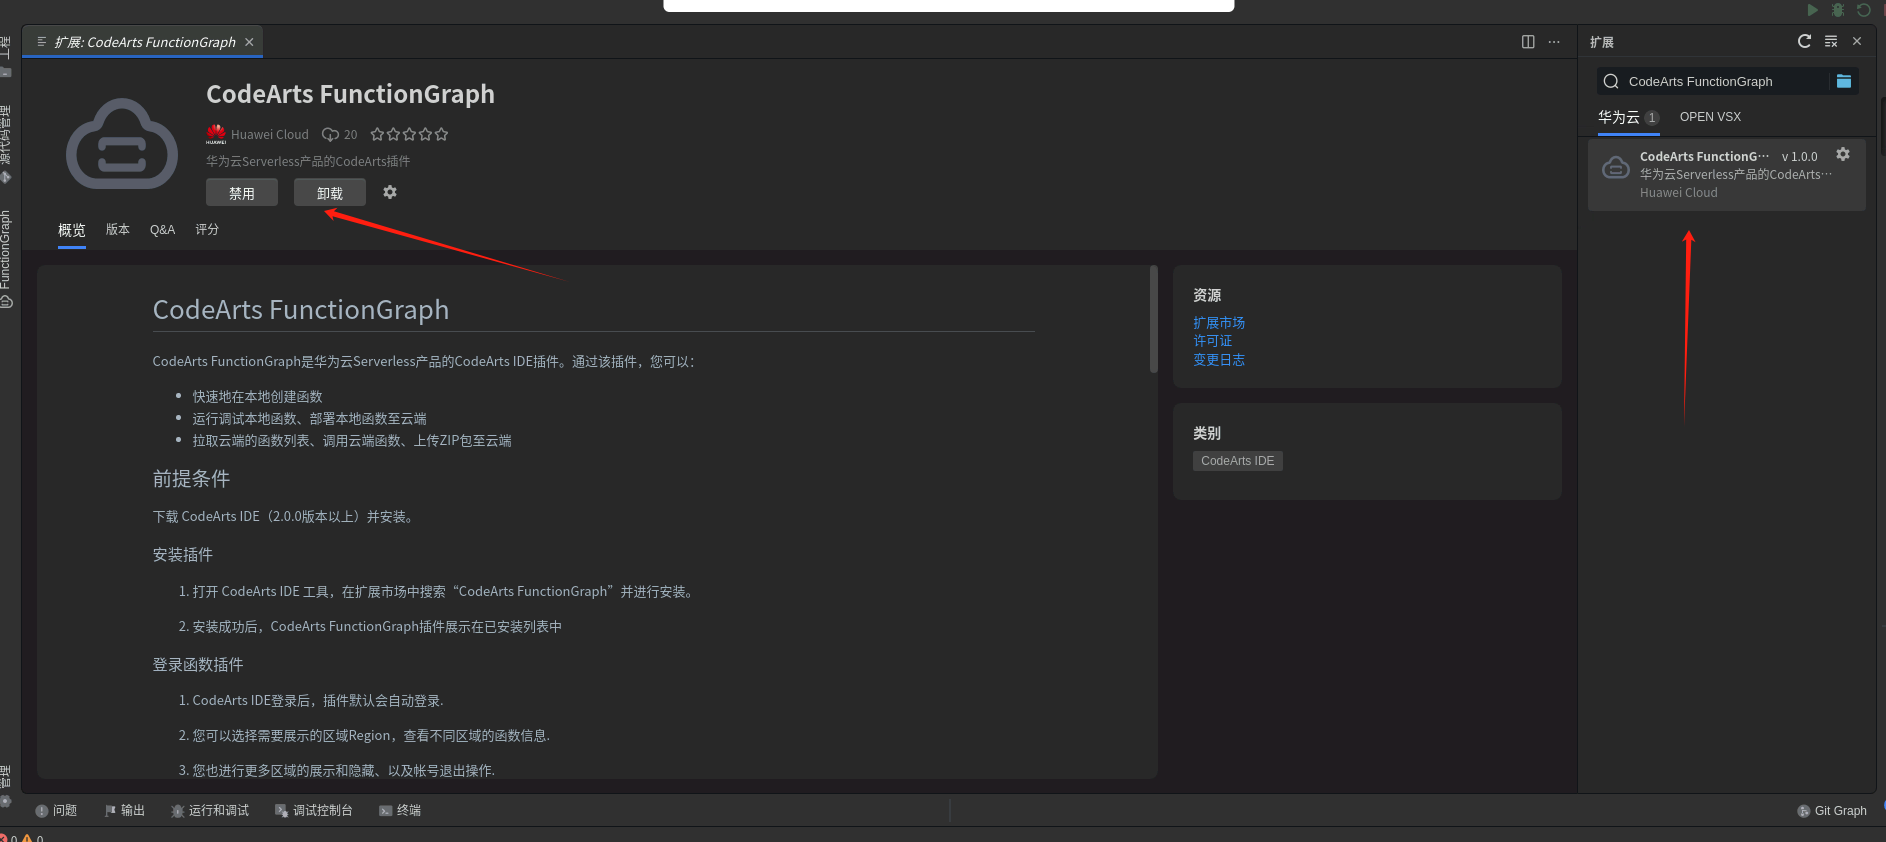Click 'v 1.0.0' on the extension list entry

(1799, 157)
